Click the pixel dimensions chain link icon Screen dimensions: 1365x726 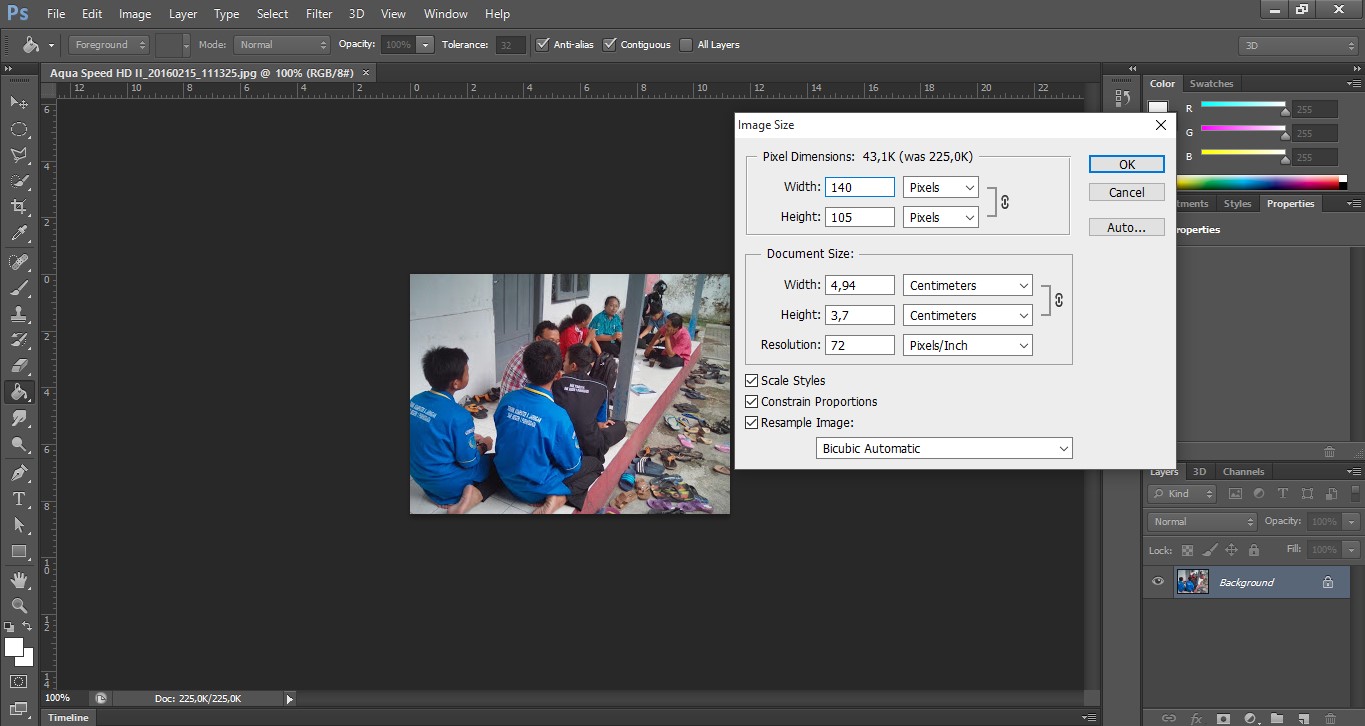[1004, 202]
